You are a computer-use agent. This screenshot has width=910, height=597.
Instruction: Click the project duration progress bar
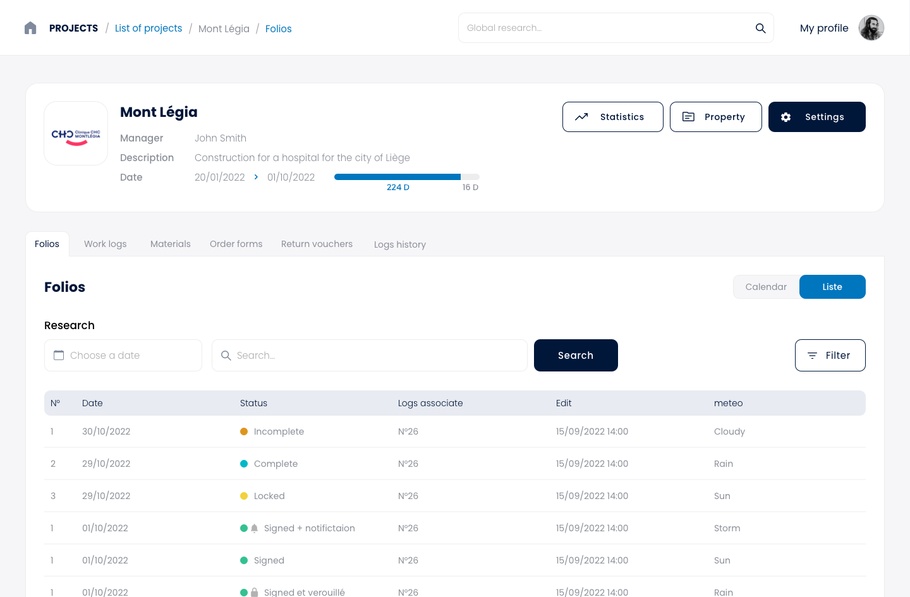tap(406, 177)
